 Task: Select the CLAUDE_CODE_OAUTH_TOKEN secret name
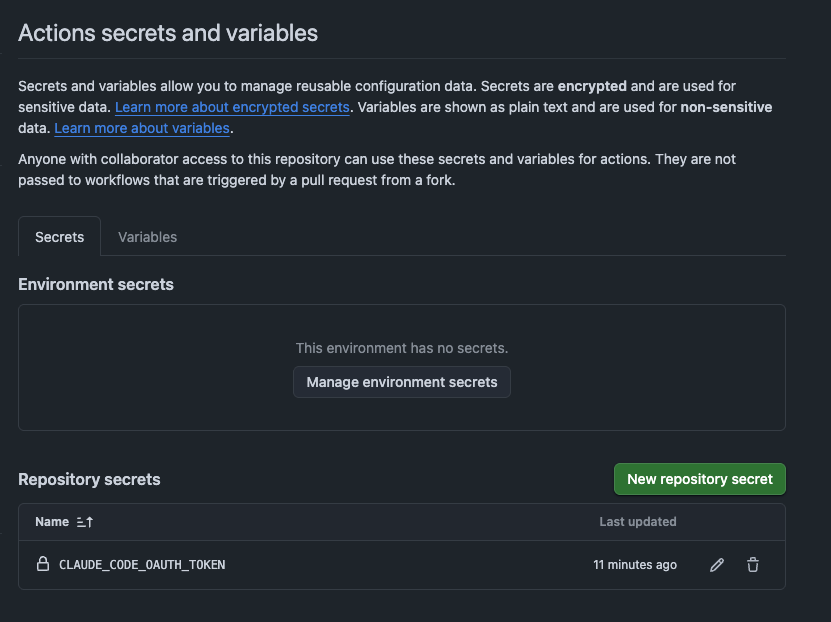click(x=141, y=564)
